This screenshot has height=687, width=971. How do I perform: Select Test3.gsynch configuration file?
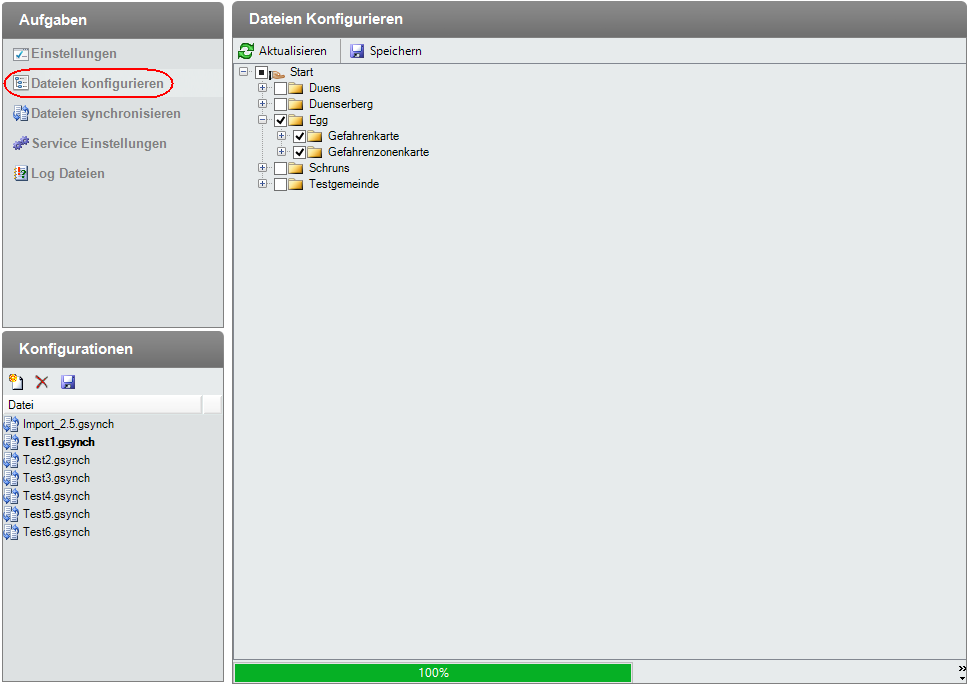(57, 478)
